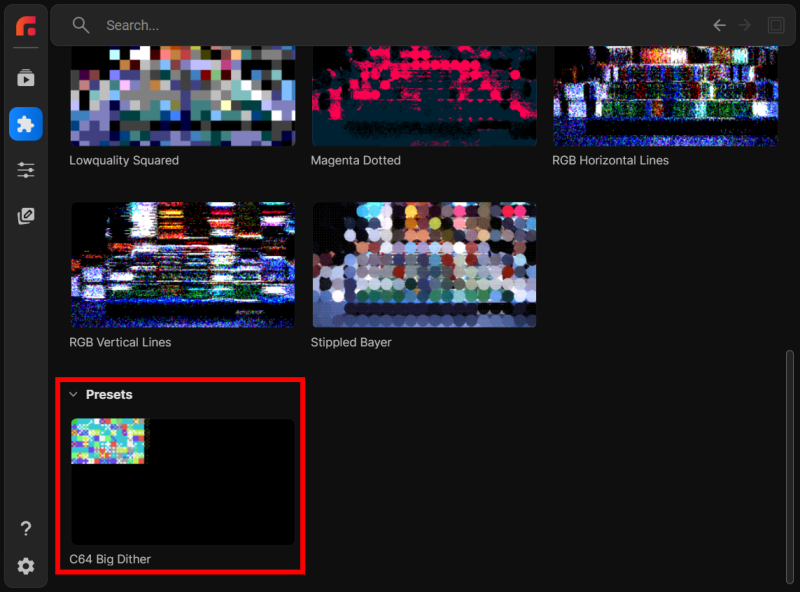The height and width of the screenshot is (592, 800).
Task: Go forward with the right arrow
Action: click(744, 25)
